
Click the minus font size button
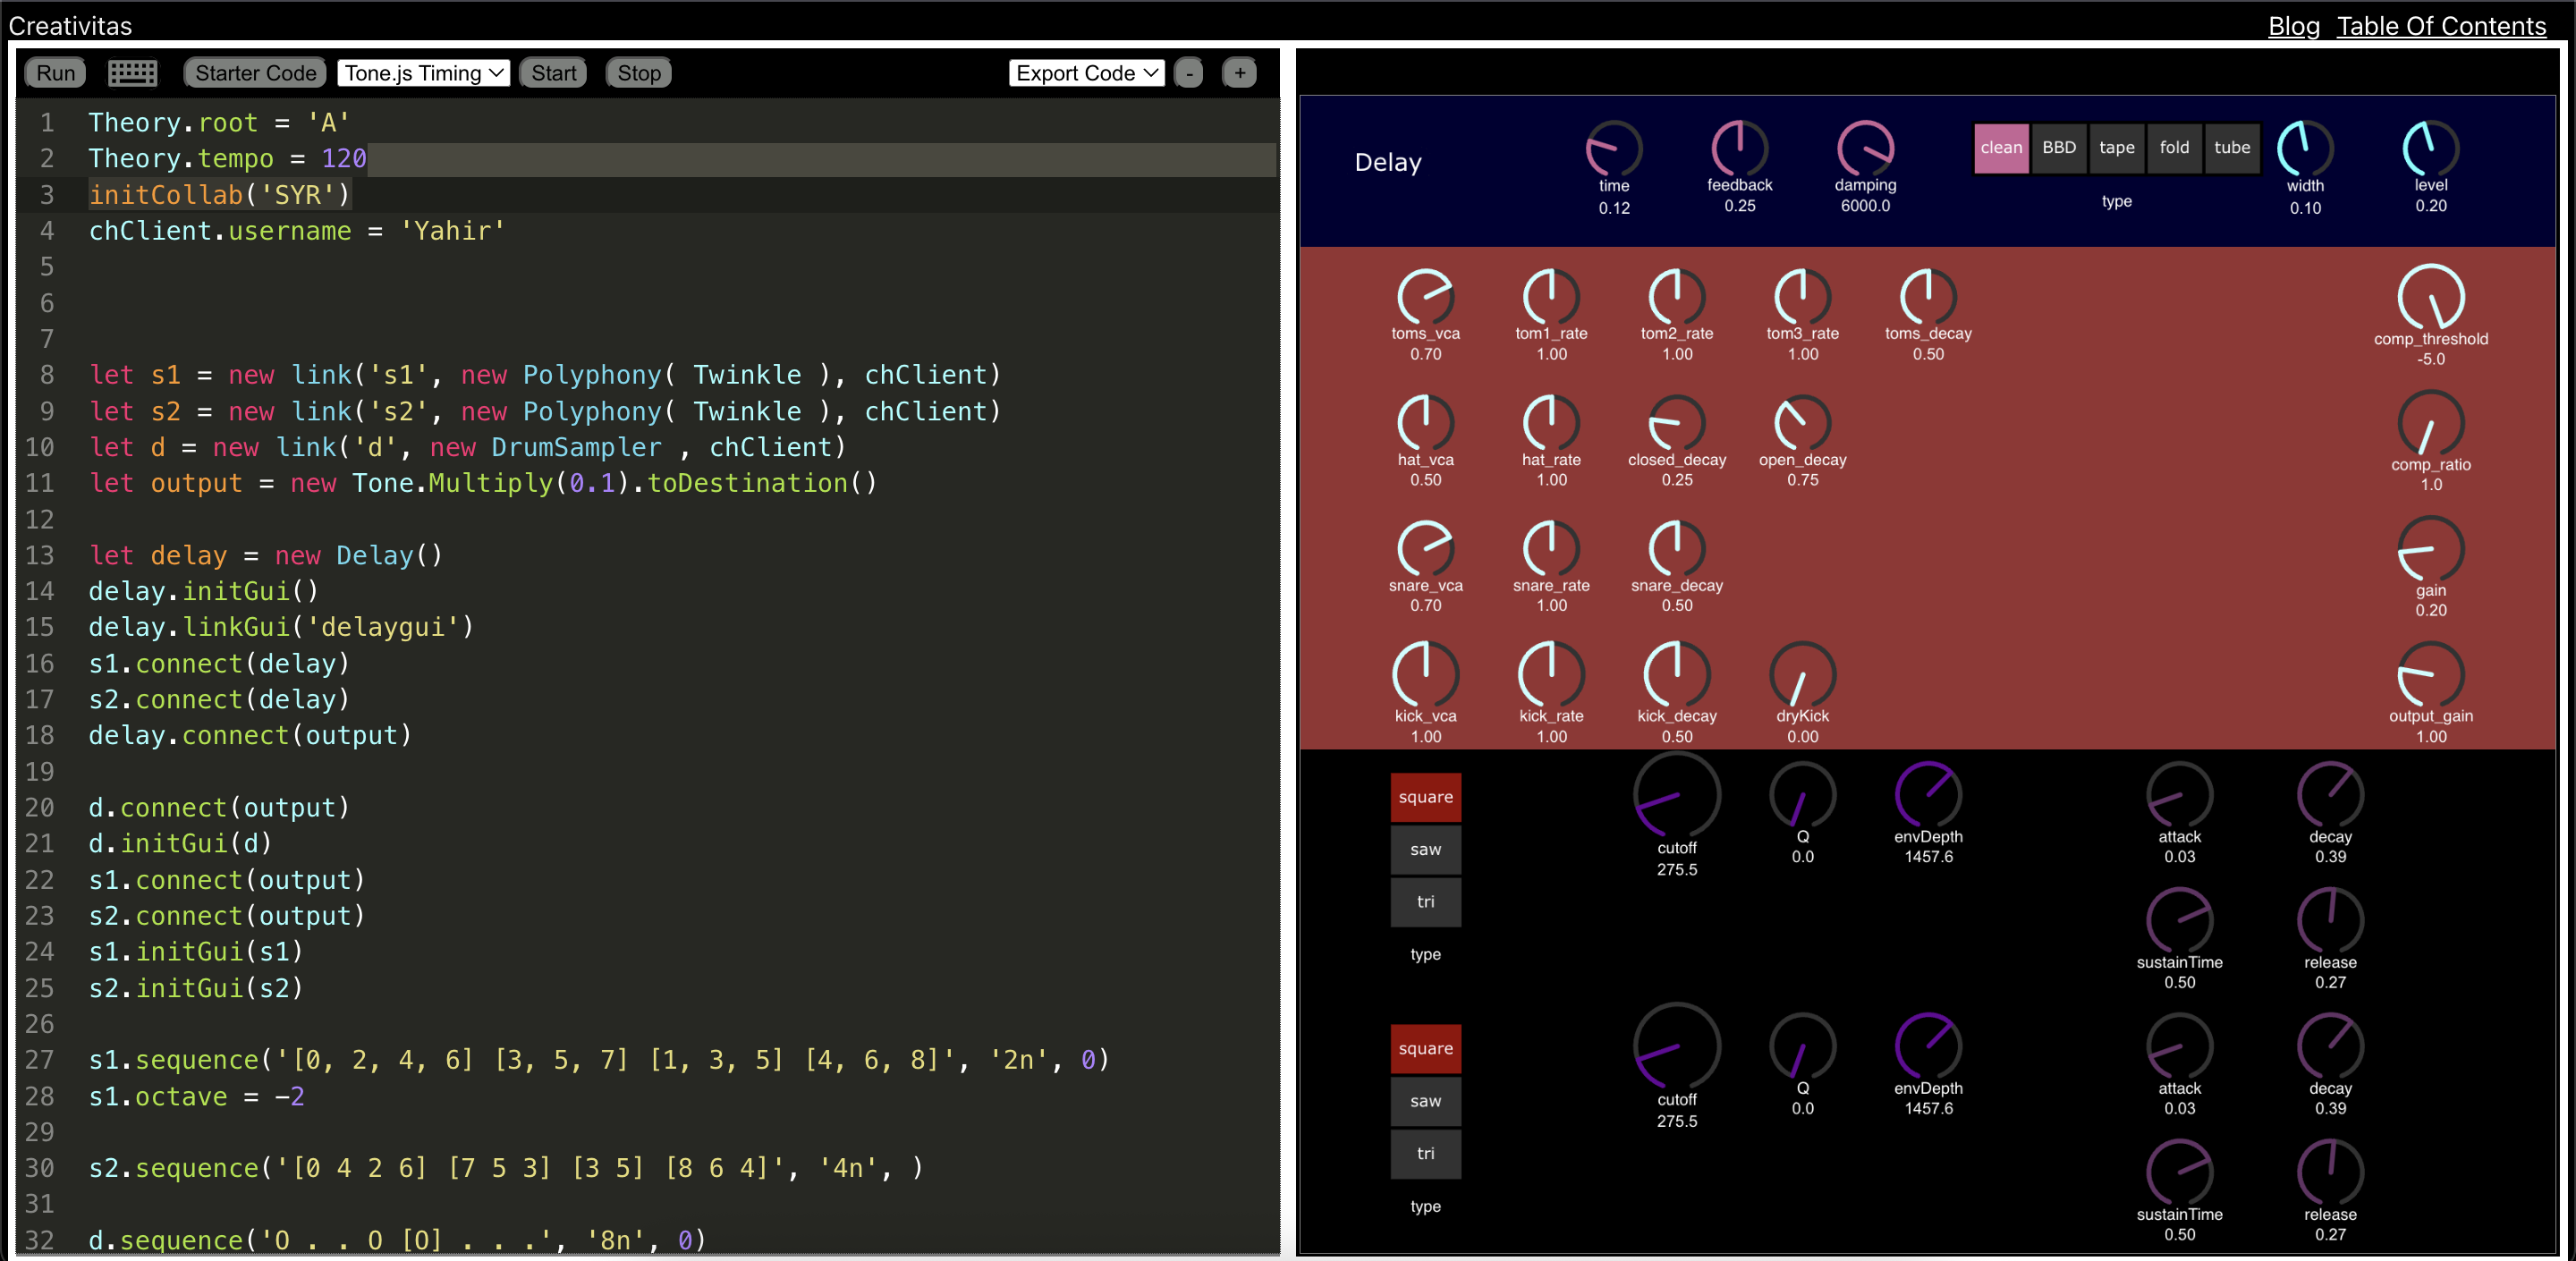(x=1189, y=73)
